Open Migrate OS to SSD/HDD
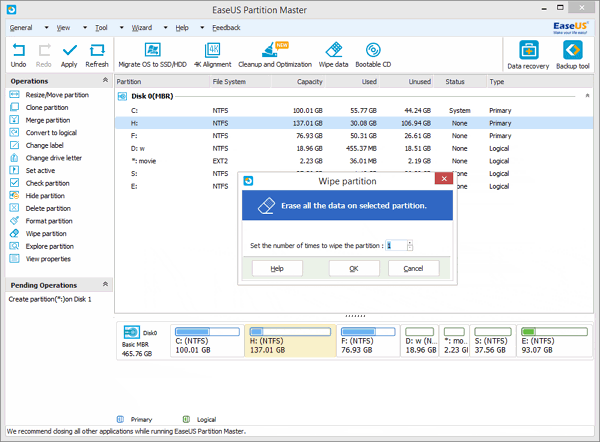Image resolution: width=600 pixels, height=442 pixels. pos(152,55)
